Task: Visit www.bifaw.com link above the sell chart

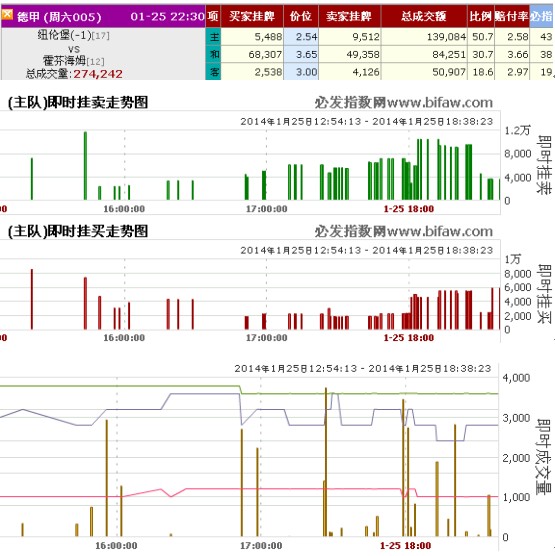Action: tap(440, 102)
